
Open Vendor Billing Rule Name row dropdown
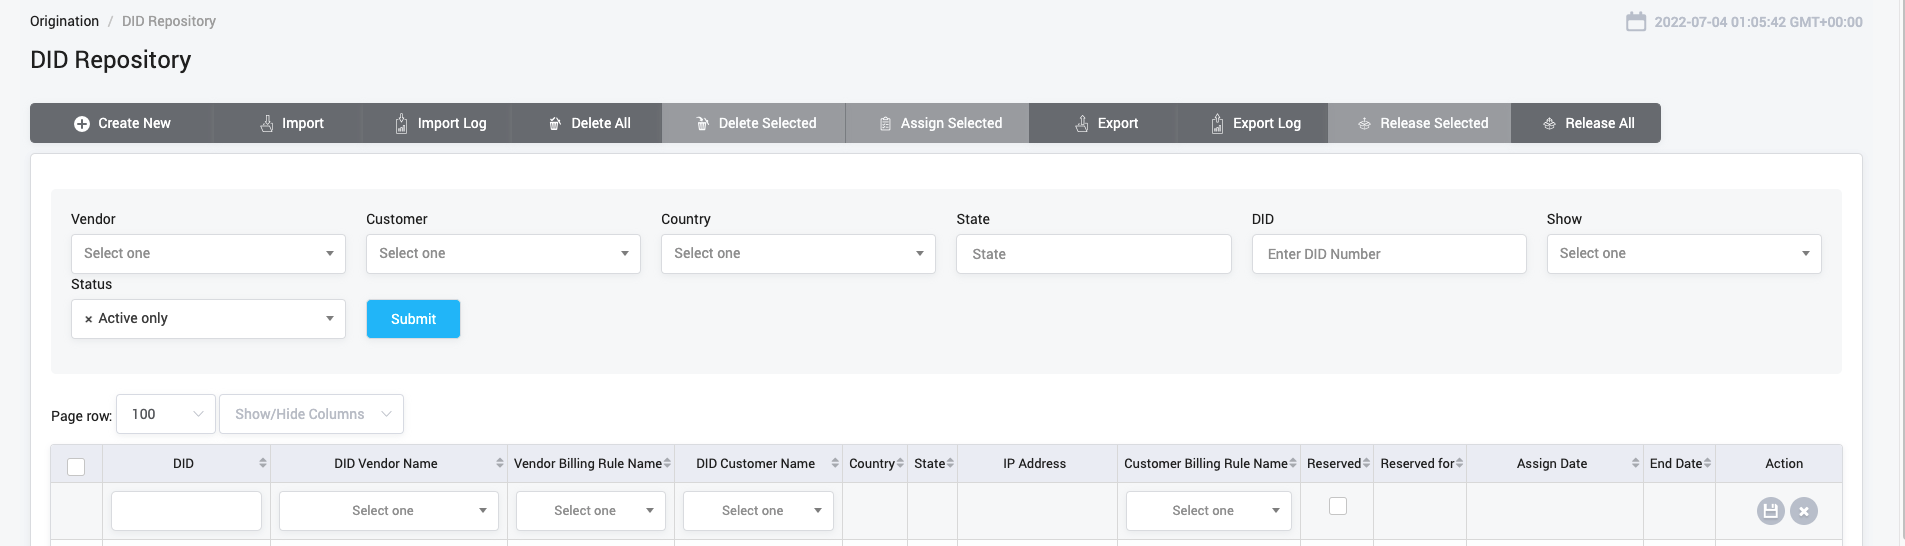pyautogui.click(x=591, y=511)
